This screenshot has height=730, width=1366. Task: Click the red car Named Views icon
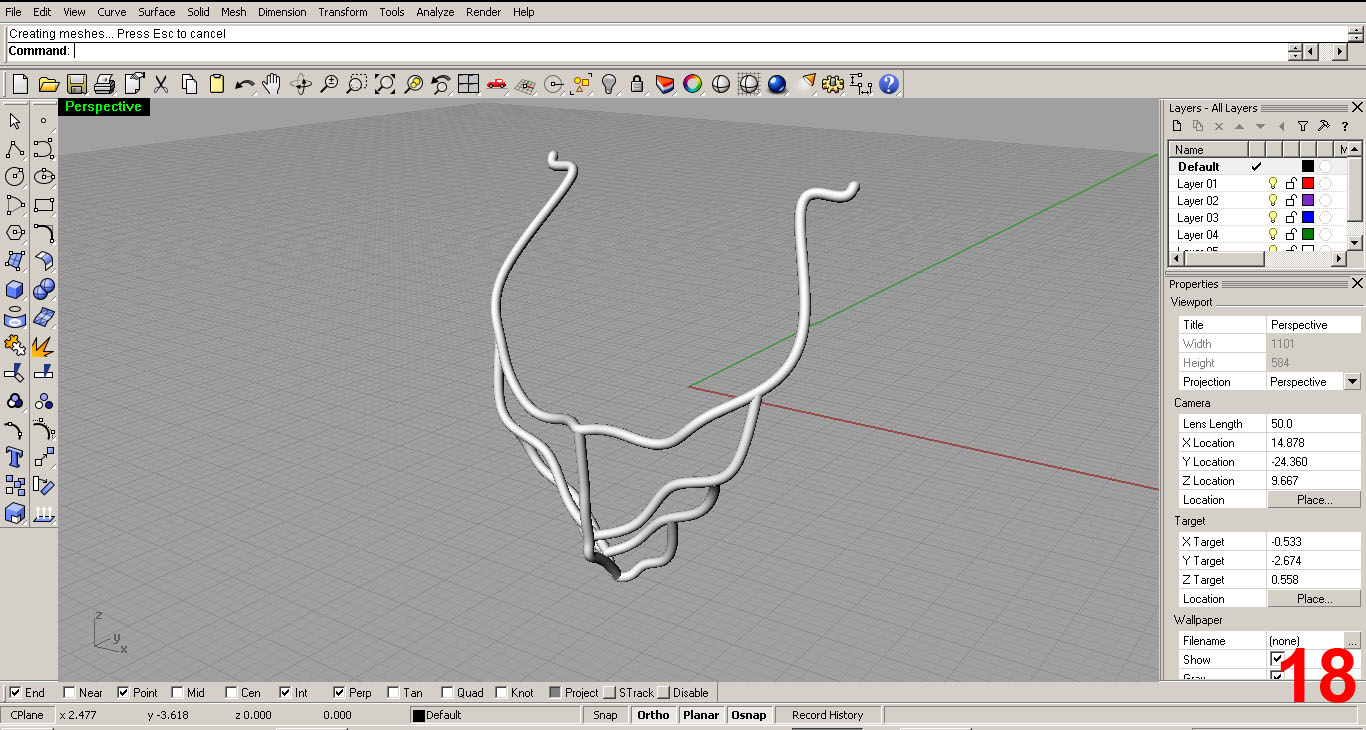pos(496,84)
